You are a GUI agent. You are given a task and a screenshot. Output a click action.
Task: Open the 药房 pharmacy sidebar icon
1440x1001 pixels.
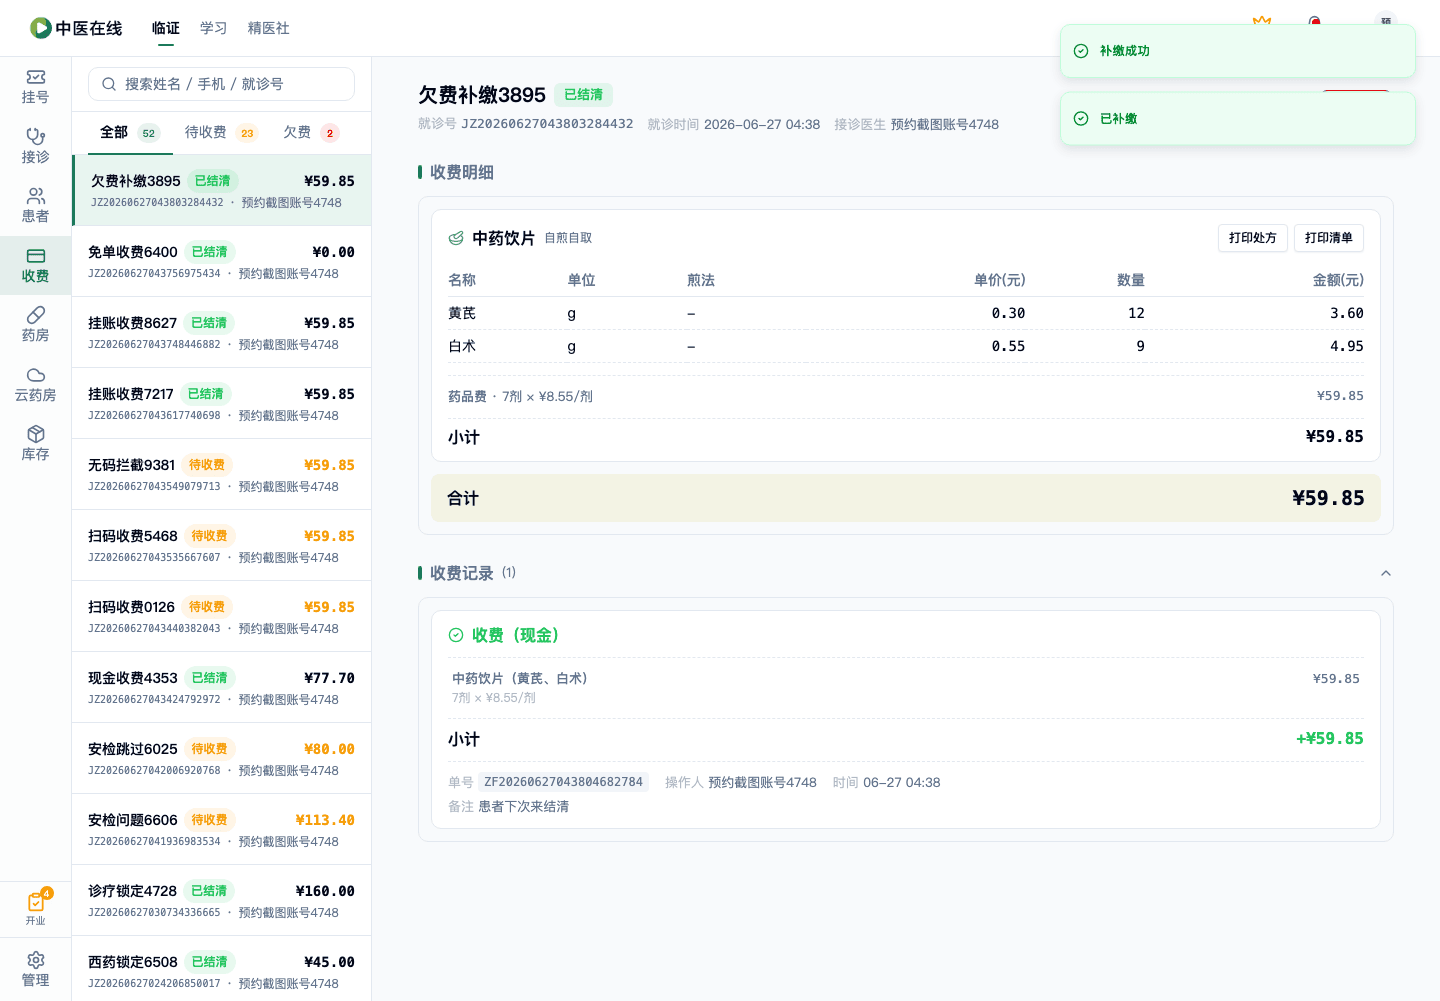tap(35, 325)
